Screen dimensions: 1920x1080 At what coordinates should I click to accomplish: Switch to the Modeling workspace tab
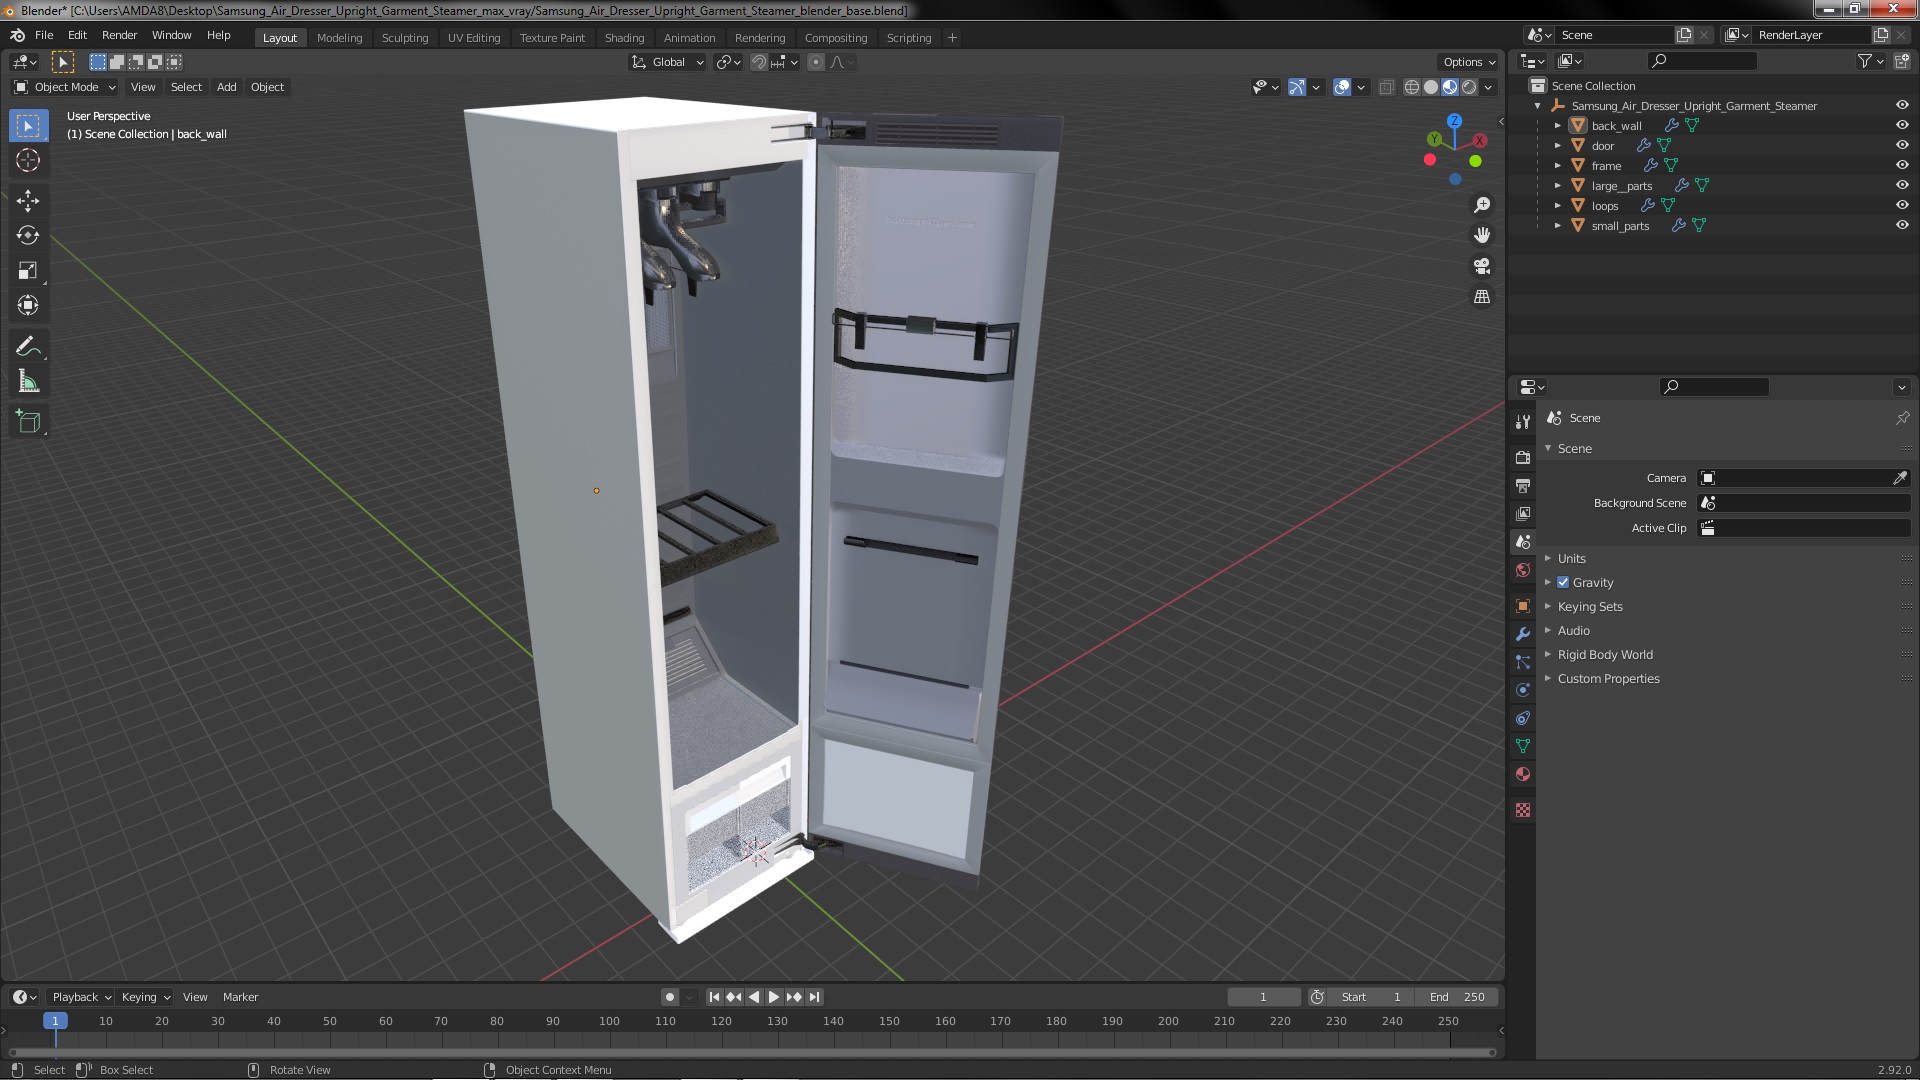pyautogui.click(x=339, y=38)
